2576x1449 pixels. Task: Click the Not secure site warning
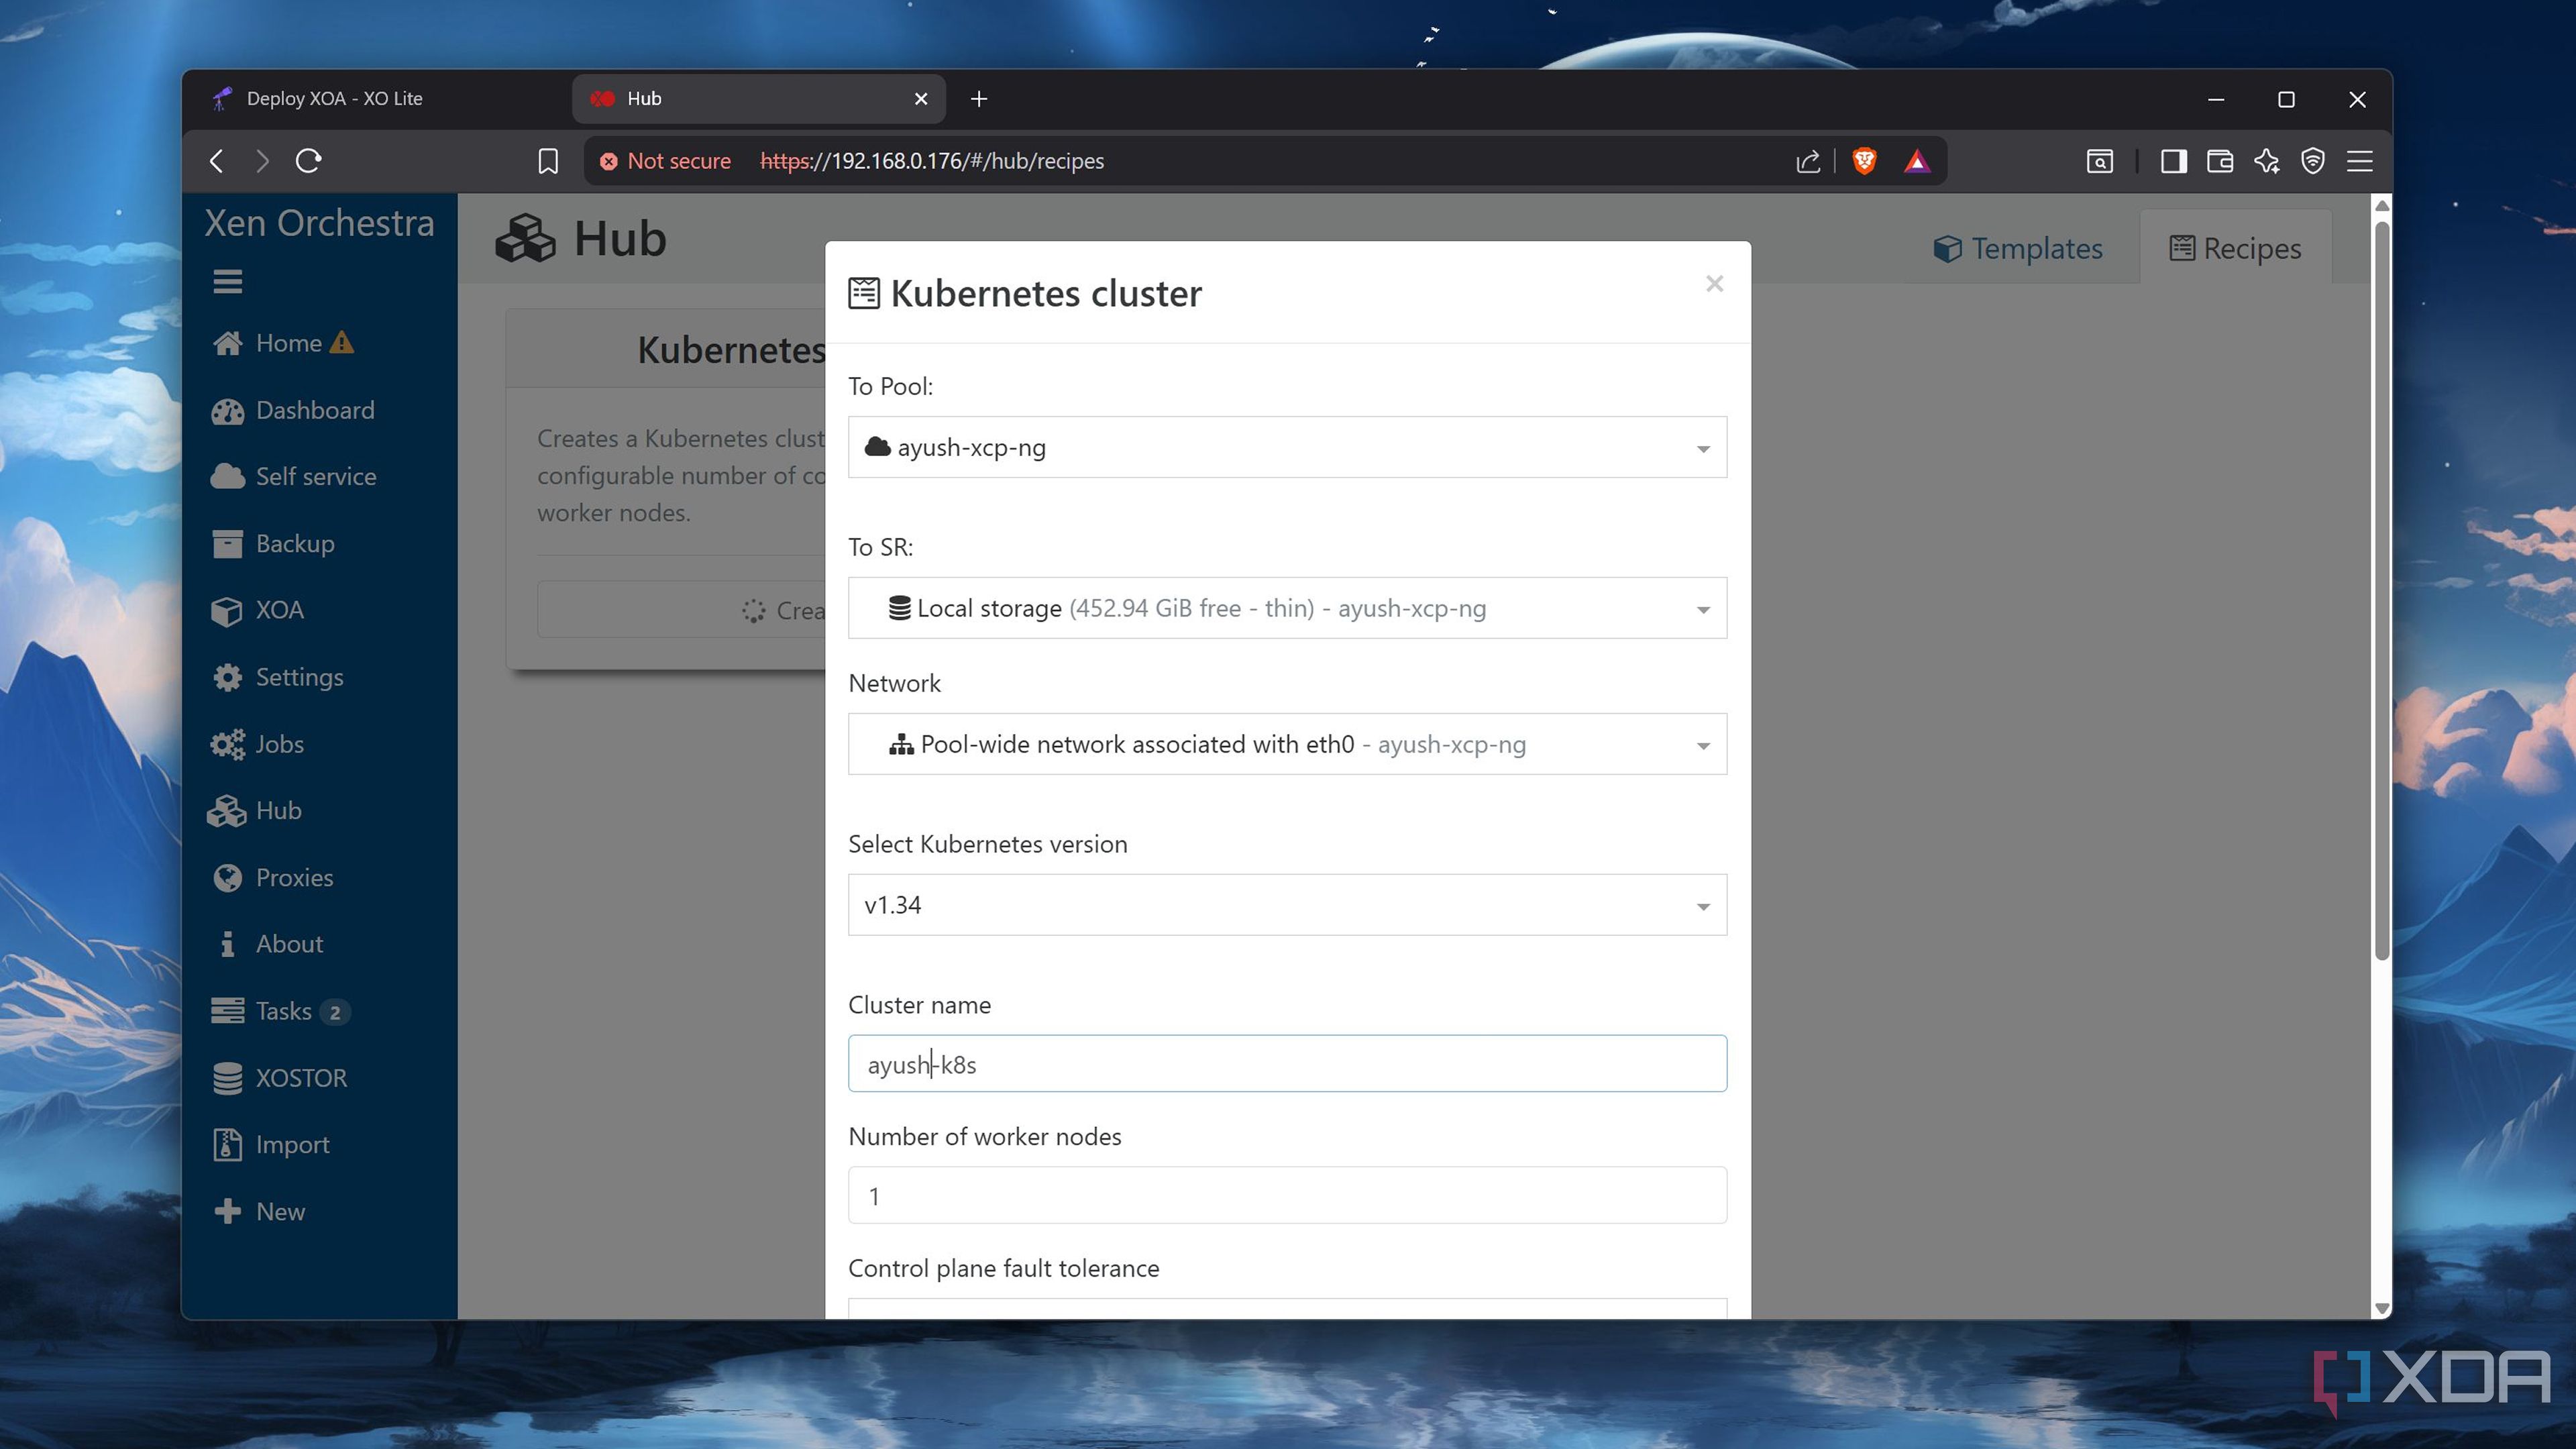coord(665,161)
